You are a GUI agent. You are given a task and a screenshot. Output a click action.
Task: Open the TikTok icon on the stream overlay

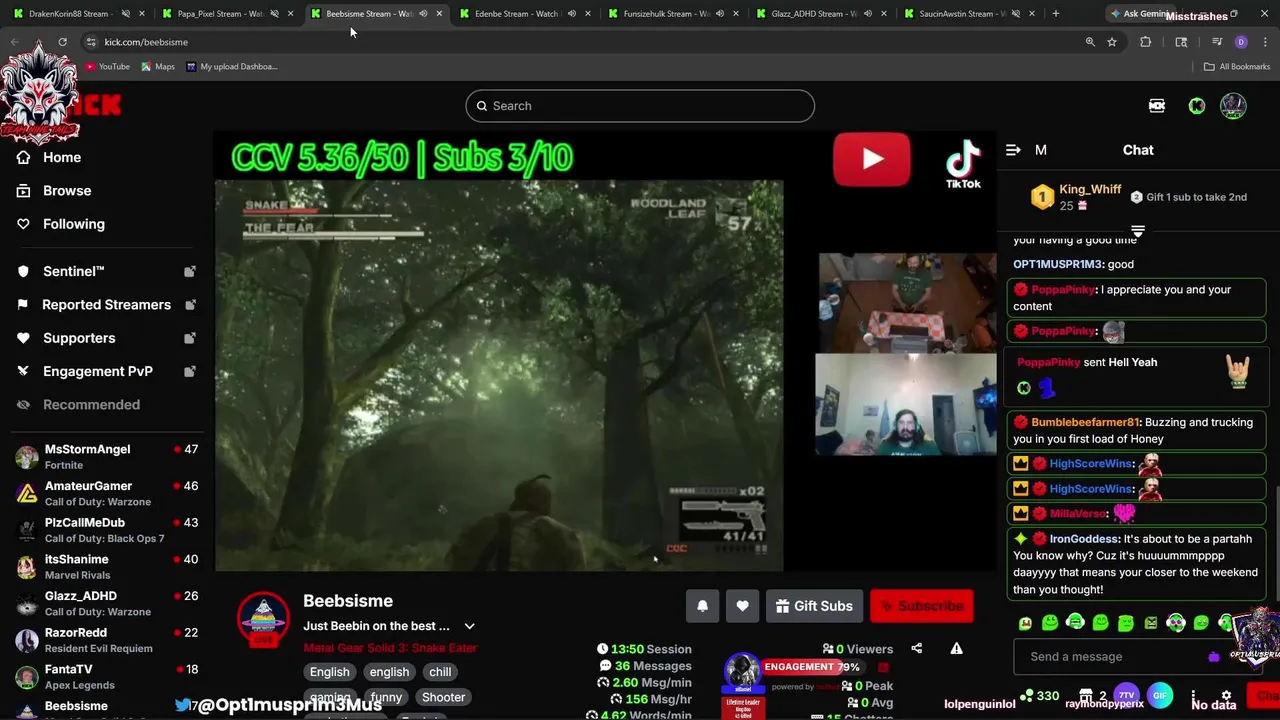click(x=963, y=163)
